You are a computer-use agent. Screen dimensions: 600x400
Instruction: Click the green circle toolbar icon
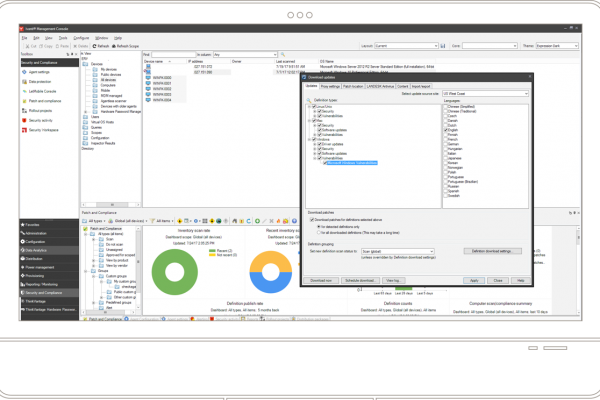(x=257, y=221)
